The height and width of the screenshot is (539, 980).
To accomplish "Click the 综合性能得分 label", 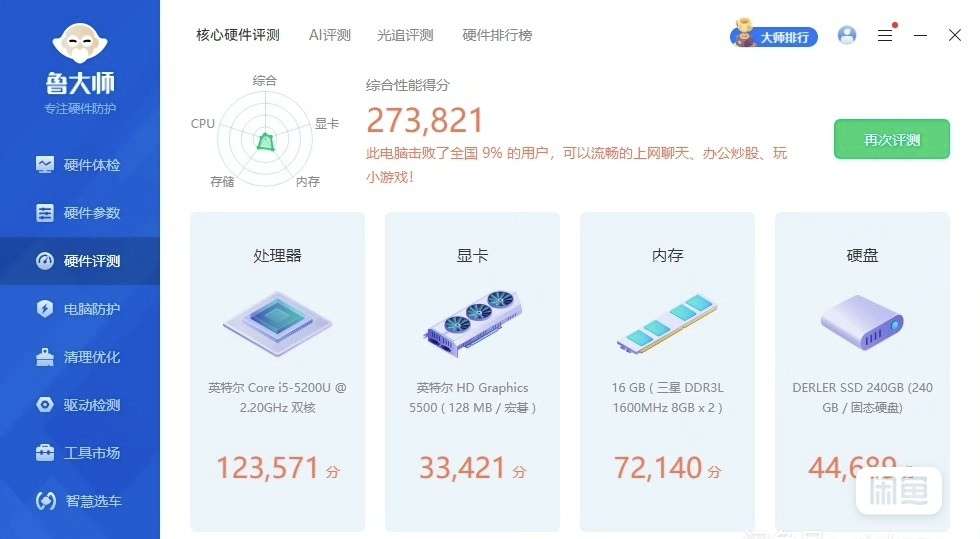I will coord(408,85).
